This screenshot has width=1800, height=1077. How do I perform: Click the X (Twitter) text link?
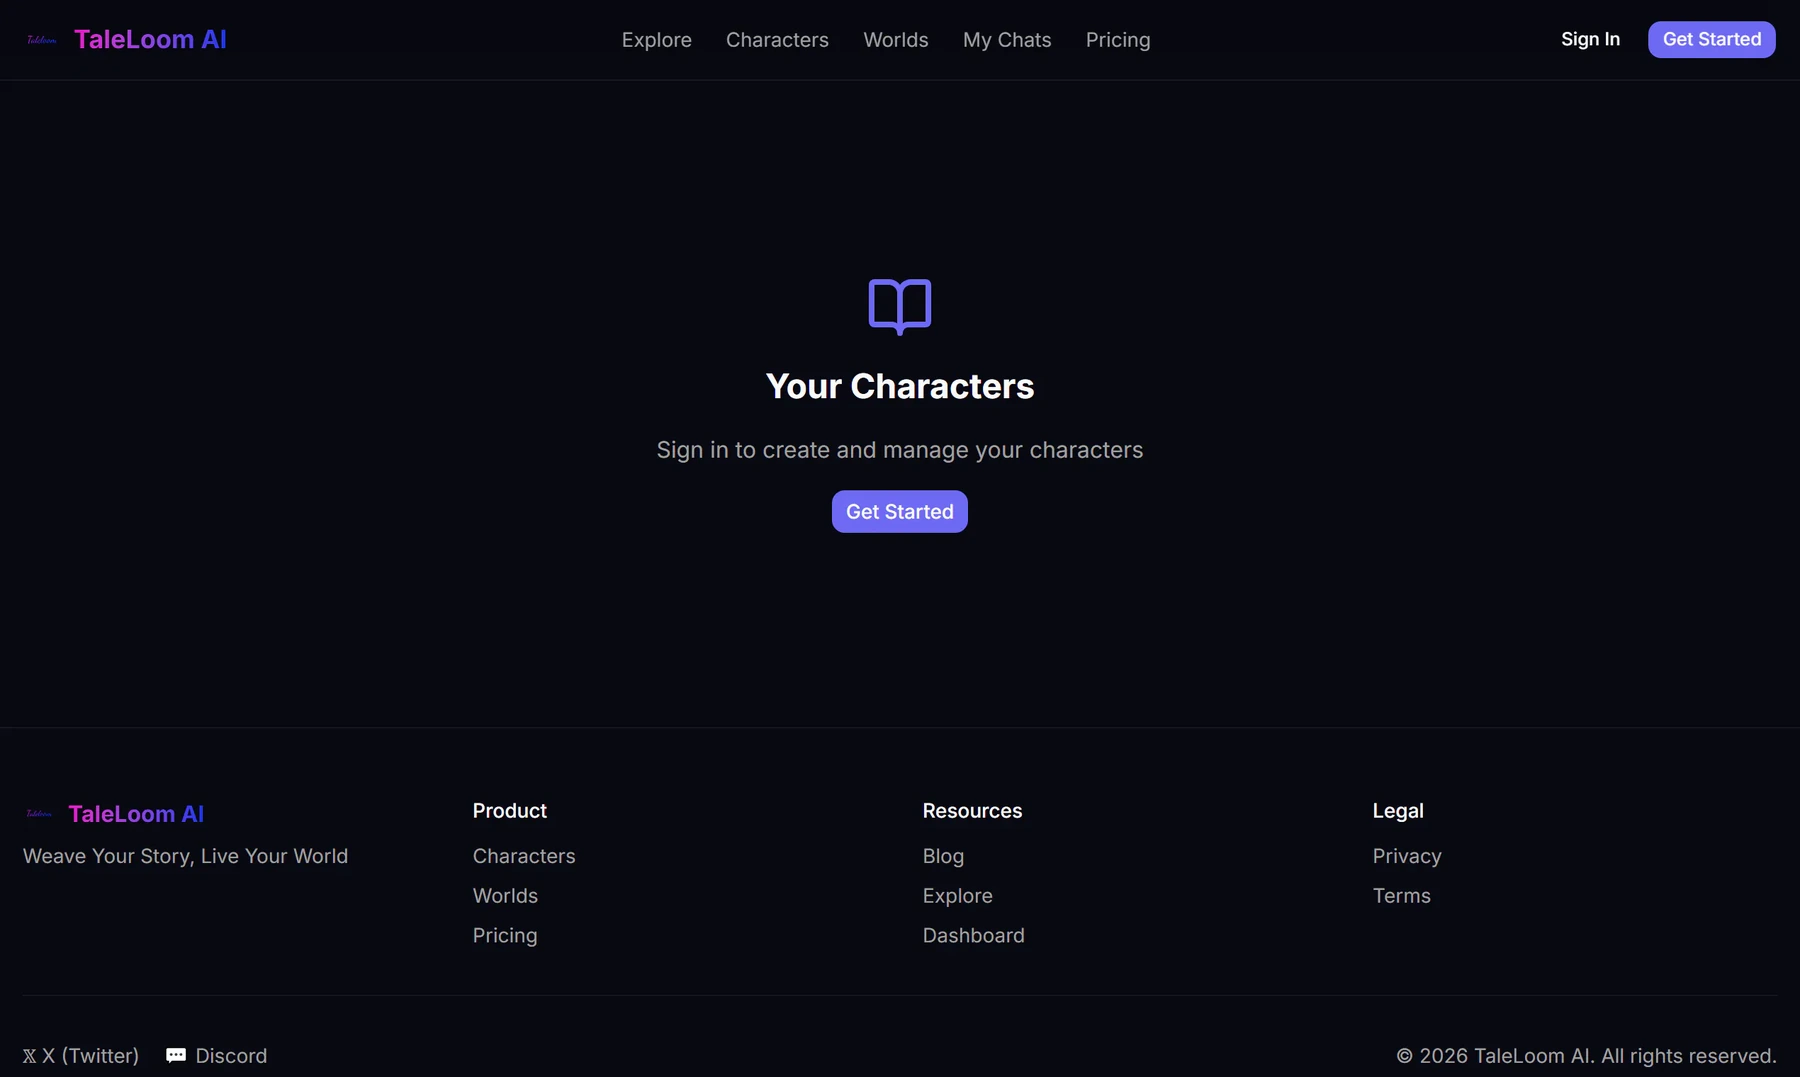pos(91,1056)
